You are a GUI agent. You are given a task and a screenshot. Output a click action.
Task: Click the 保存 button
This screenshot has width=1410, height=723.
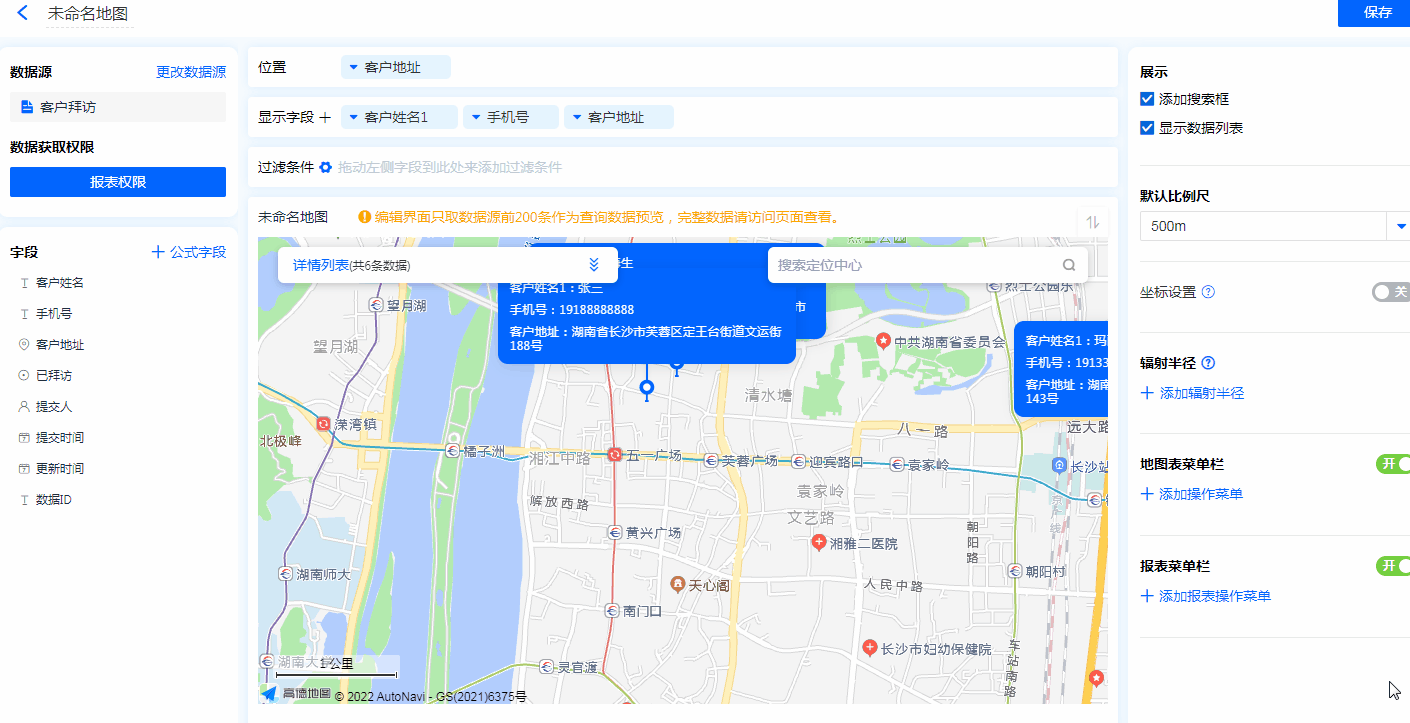coord(1377,13)
